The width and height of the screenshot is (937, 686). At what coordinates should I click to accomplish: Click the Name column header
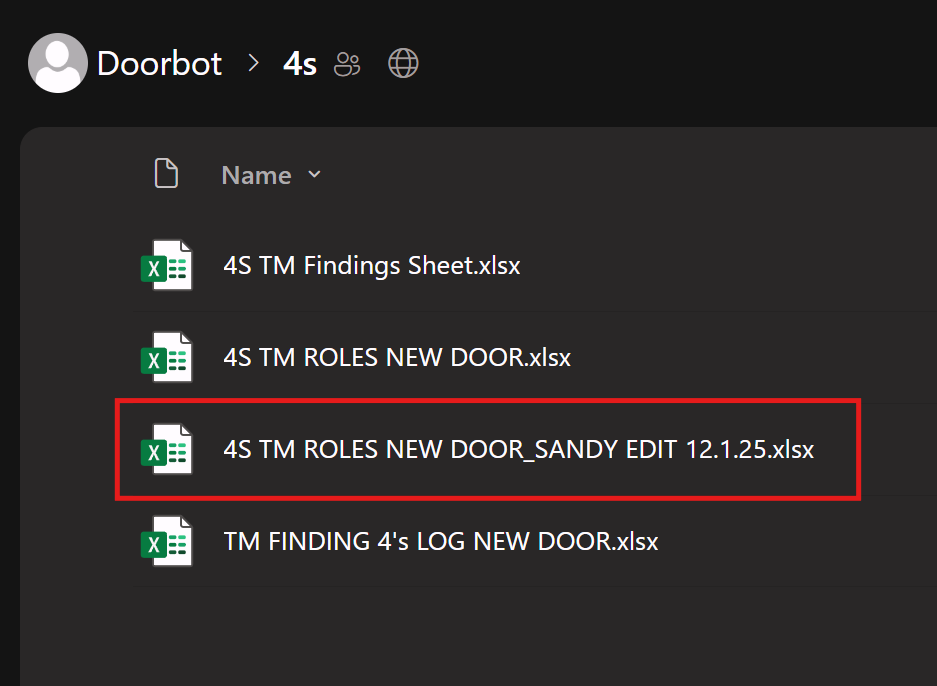click(x=256, y=175)
